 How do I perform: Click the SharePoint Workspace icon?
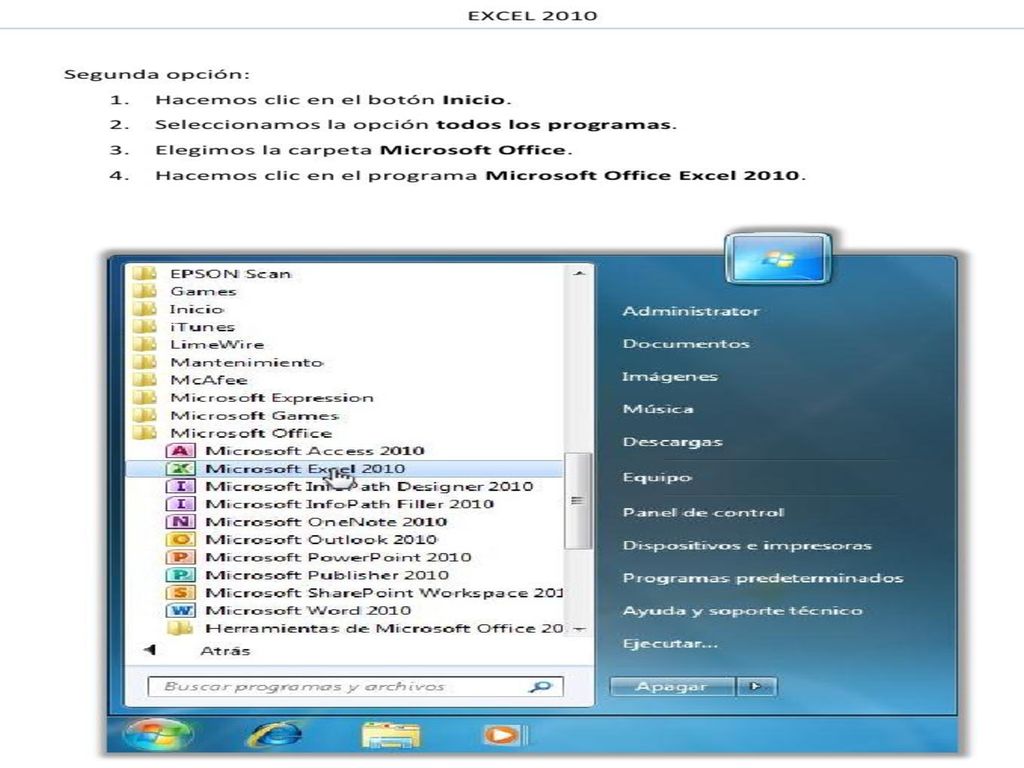click(x=180, y=592)
